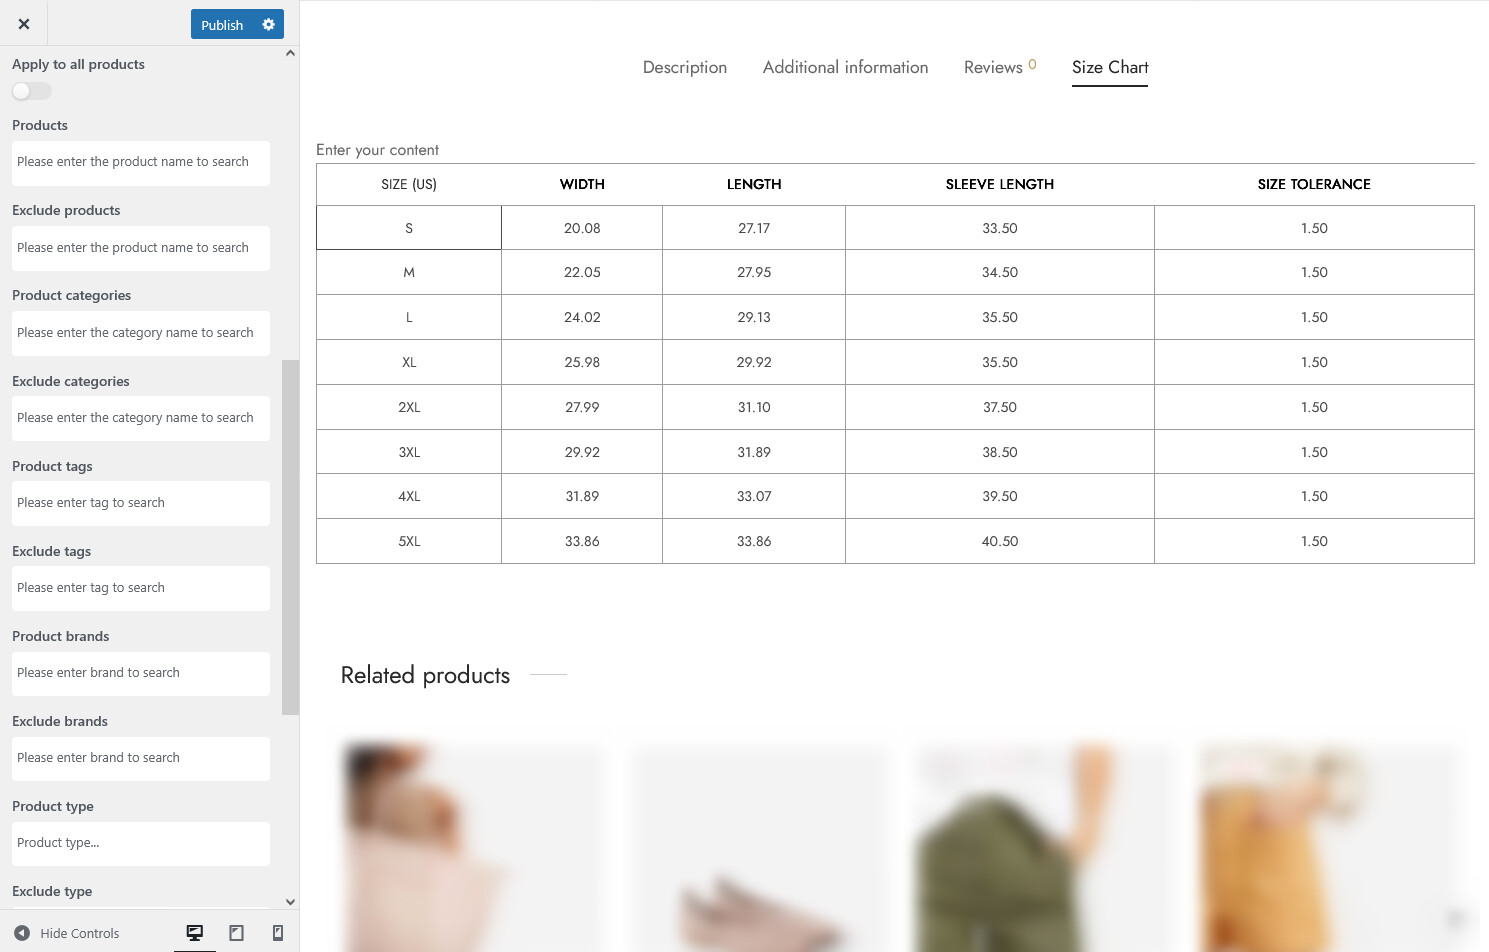
Task: Focus the Product tags search field
Action: 141,503
